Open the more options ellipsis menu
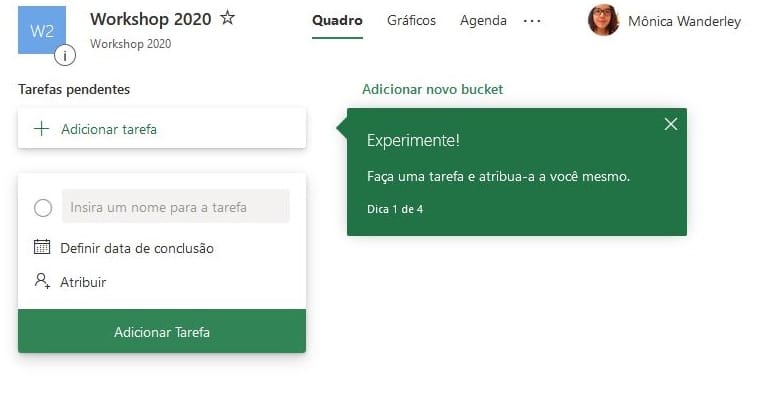Viewport: 763px width, 418px height. pyautogui.click(x=532, y=21)
